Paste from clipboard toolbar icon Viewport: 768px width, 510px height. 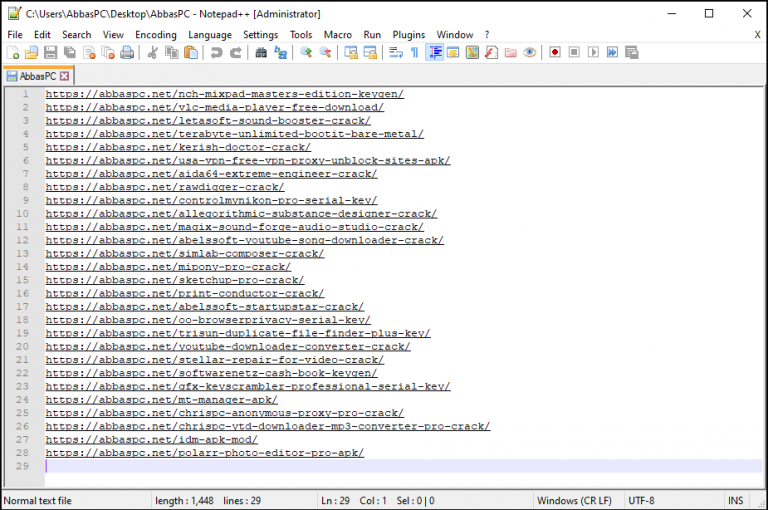tap(191, 52)
